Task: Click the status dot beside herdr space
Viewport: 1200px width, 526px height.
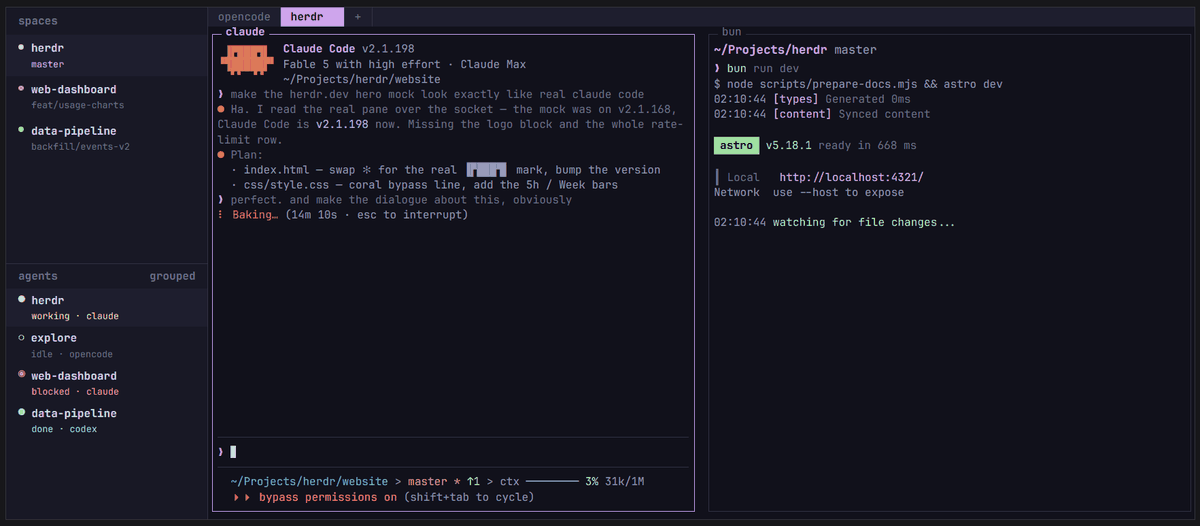Action: coord(21,48)
